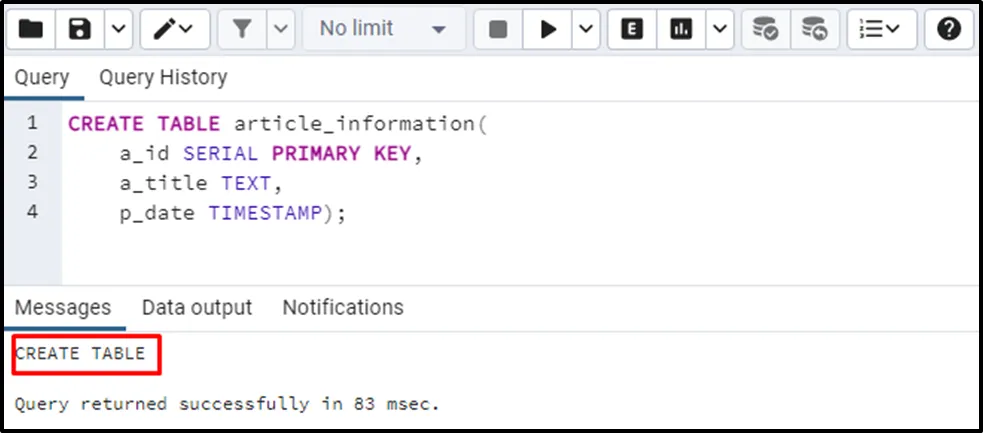This screenshot has width=983, height=433.
Task: Click the Commit database icon
Action: [766, 29]
